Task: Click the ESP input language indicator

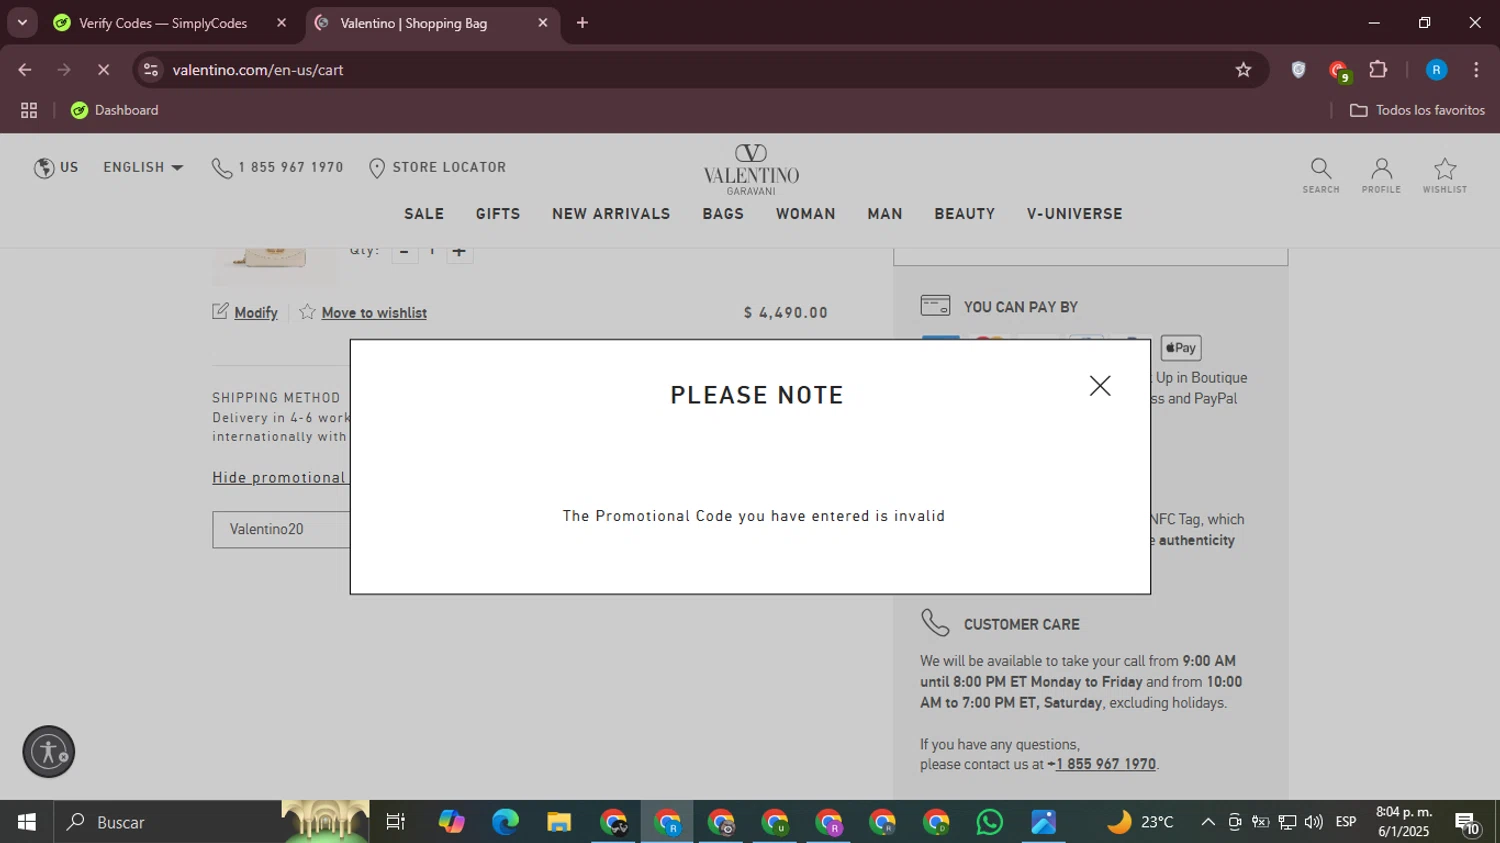Action: click(x=1346, y=822)
